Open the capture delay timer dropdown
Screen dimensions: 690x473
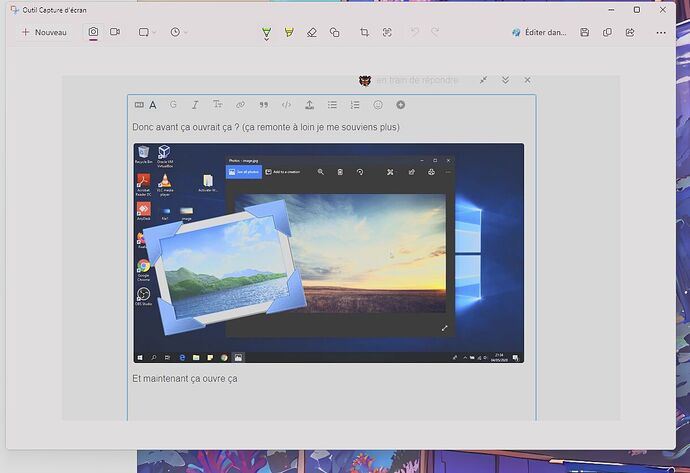(179, 32)
